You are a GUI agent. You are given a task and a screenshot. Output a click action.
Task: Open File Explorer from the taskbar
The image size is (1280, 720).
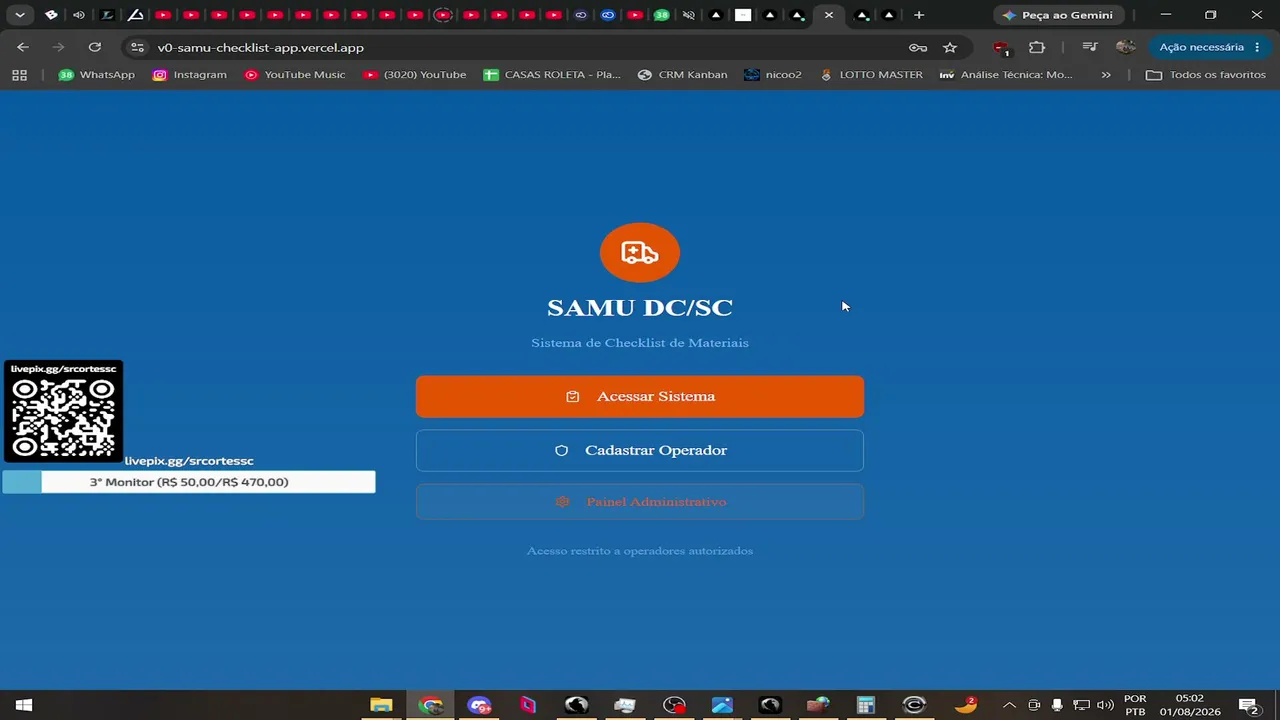[381, 705]
